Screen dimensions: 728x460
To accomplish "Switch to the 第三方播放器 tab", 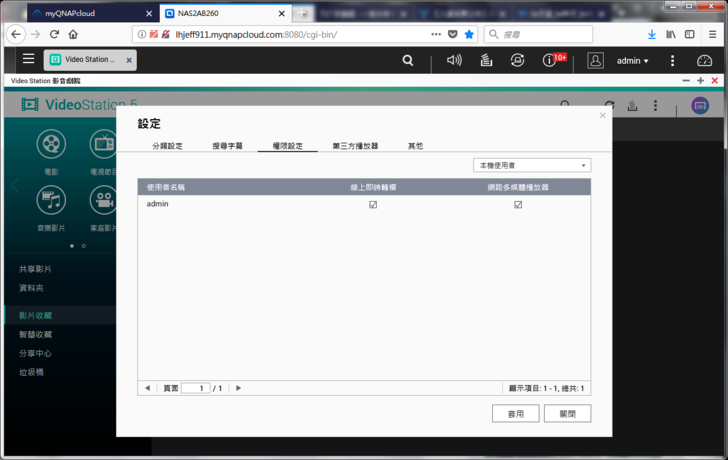I will coord(355,146).
